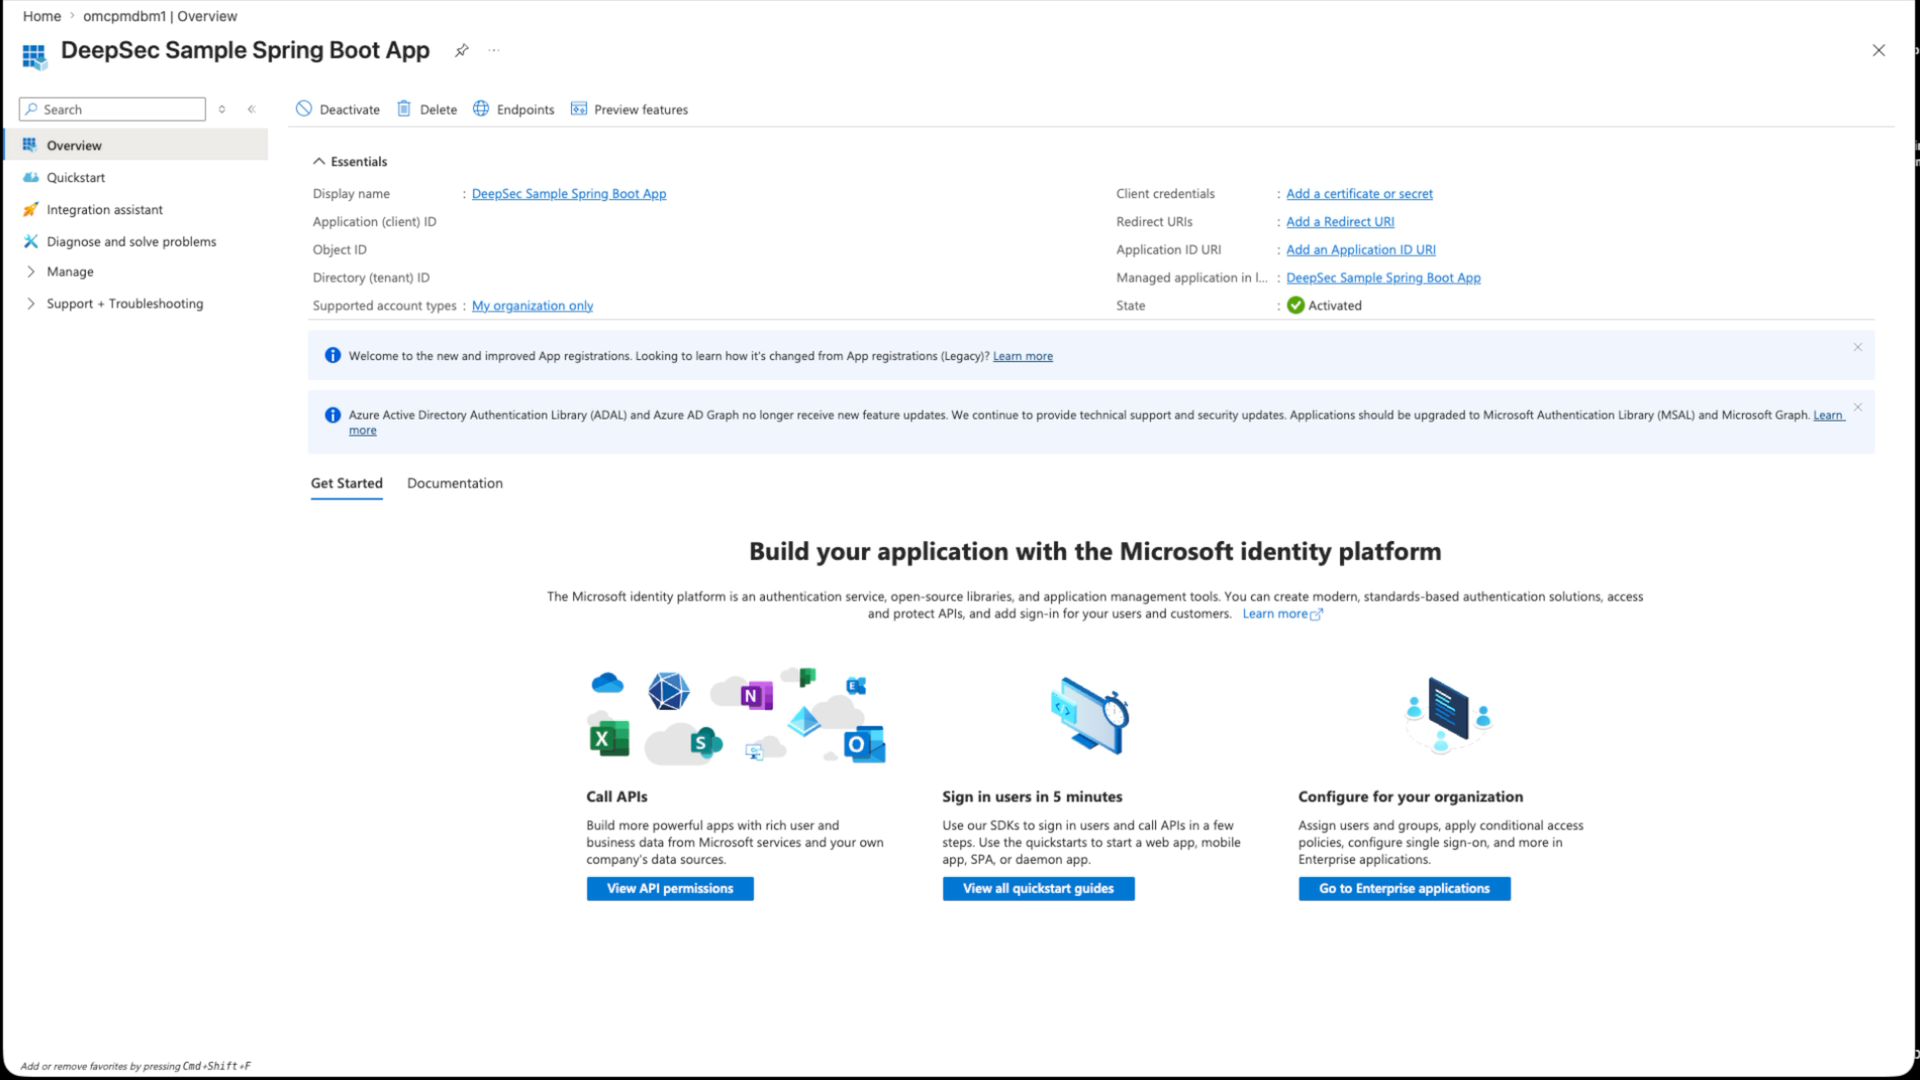Screen dimensions: 1920x1080
Task: Dismiss the ADAL deprecation banner
Action: click(1858, 407)
